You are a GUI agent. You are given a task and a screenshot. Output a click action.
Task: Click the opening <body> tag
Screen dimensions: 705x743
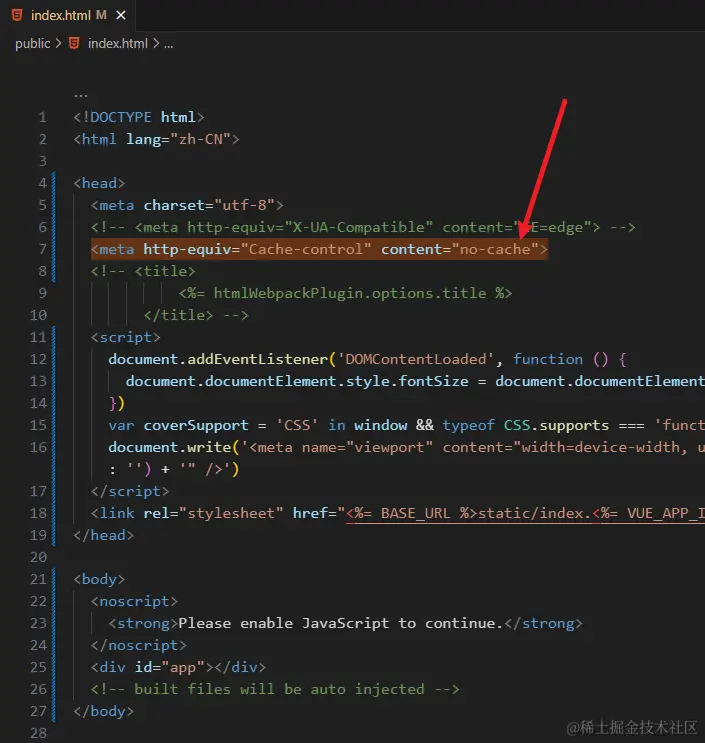[99, 580]
